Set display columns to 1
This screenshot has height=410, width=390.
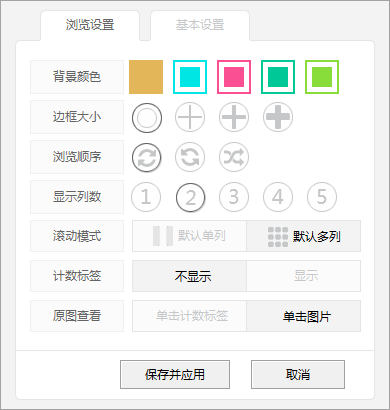click(146, 197)
